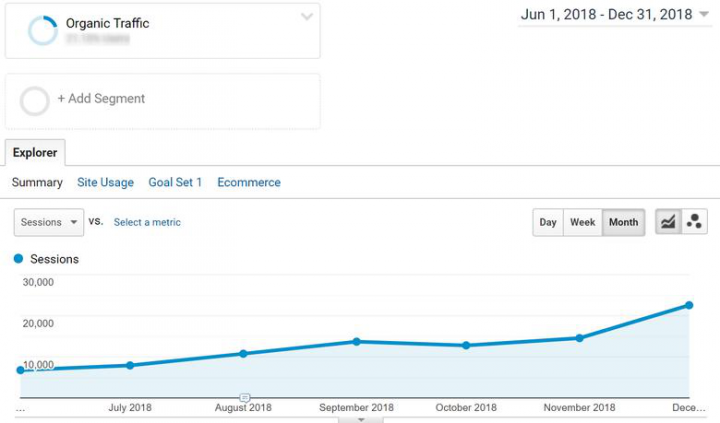Click the 'Select a metric' link

tap(147, 222)
